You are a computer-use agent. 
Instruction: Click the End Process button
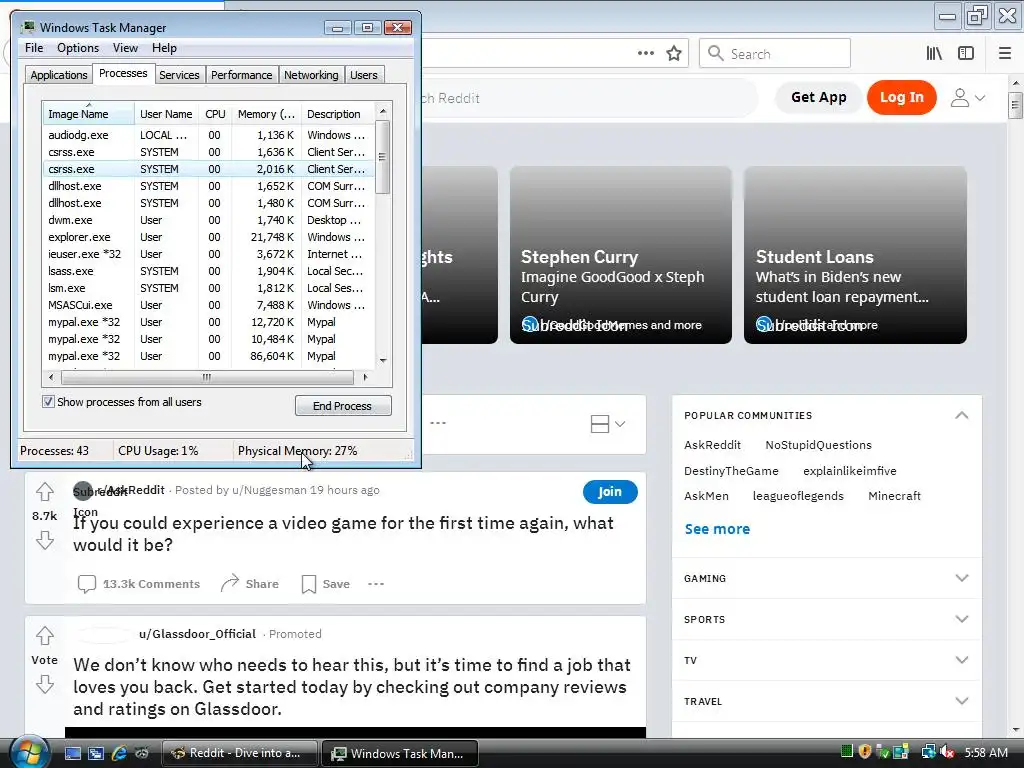click(x=343, y=406)
